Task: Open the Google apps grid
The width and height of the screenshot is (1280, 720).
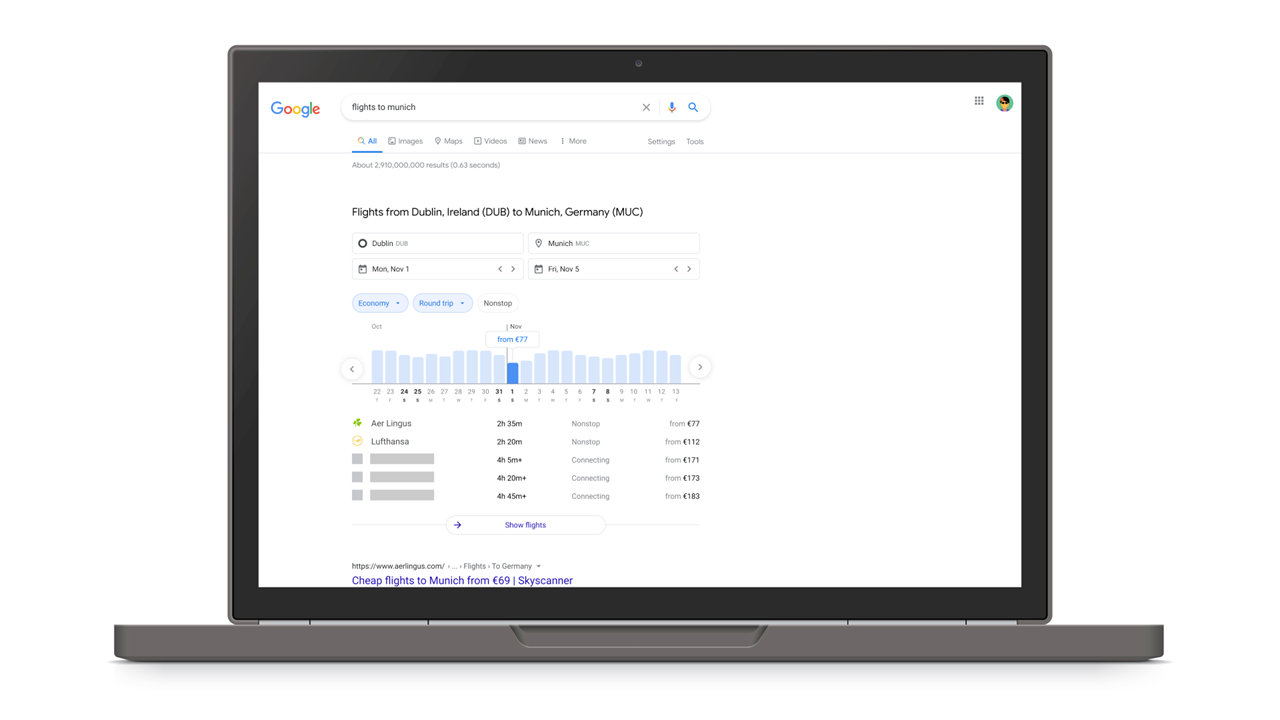Action: click(x=979, y=101)
